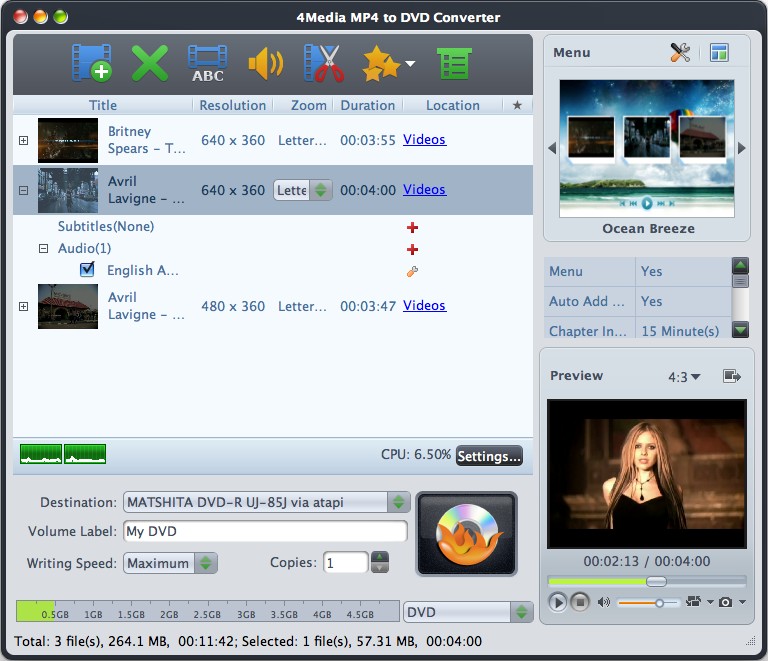This screenshot has width=768, height=661.
Task: Open effects dropdown arrow beside the stars
Action: [x=410, y=64]
